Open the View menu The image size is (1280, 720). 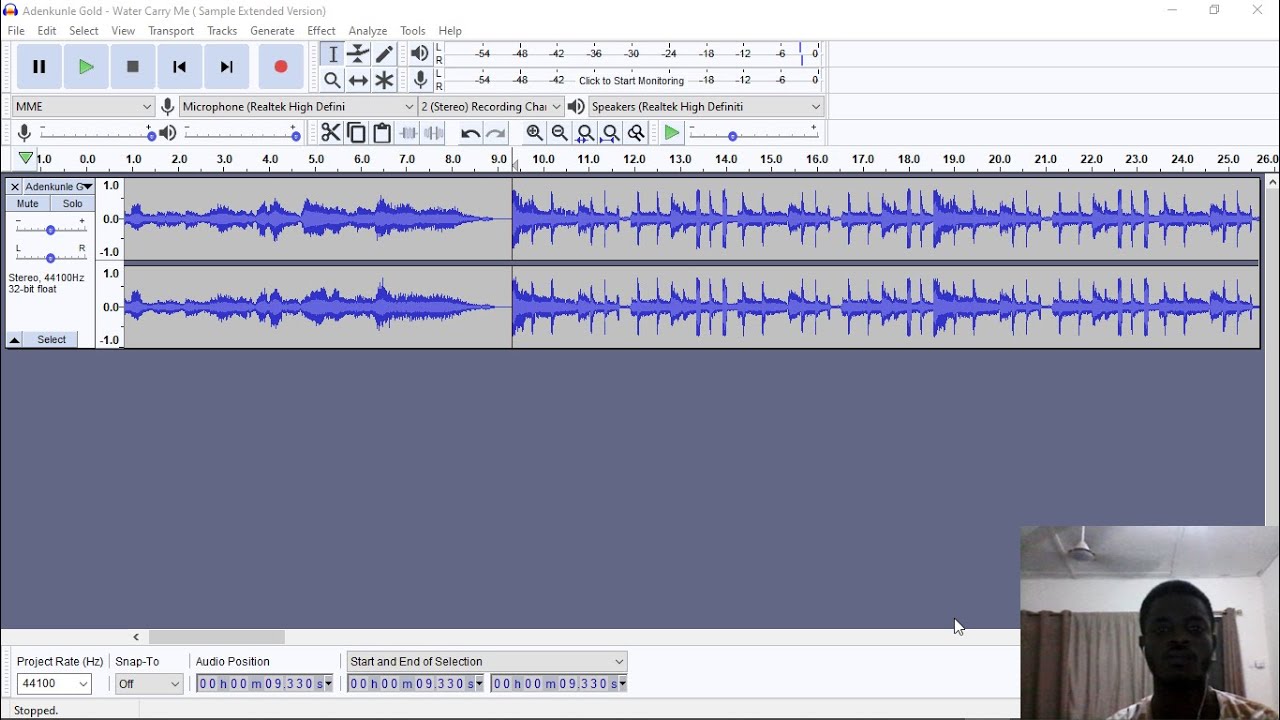coord(123,31)
